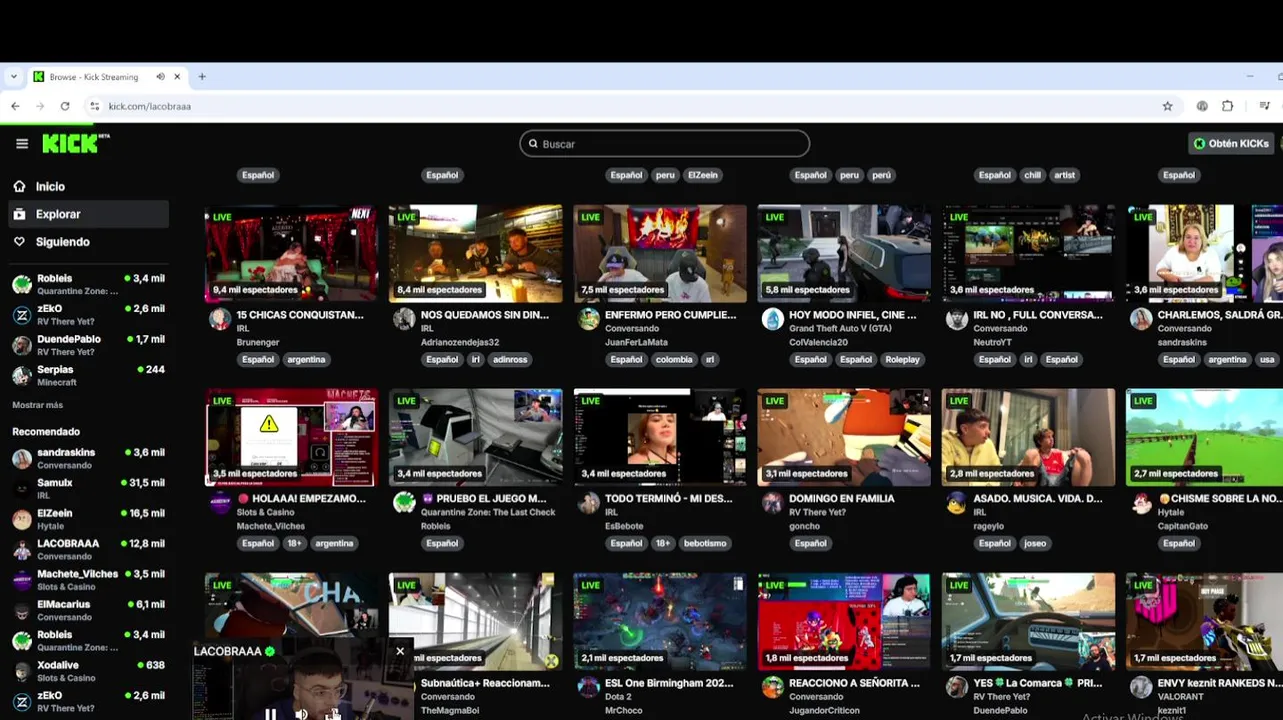
Task: Open recommended channel Samulx
Action: coord(88,488)
